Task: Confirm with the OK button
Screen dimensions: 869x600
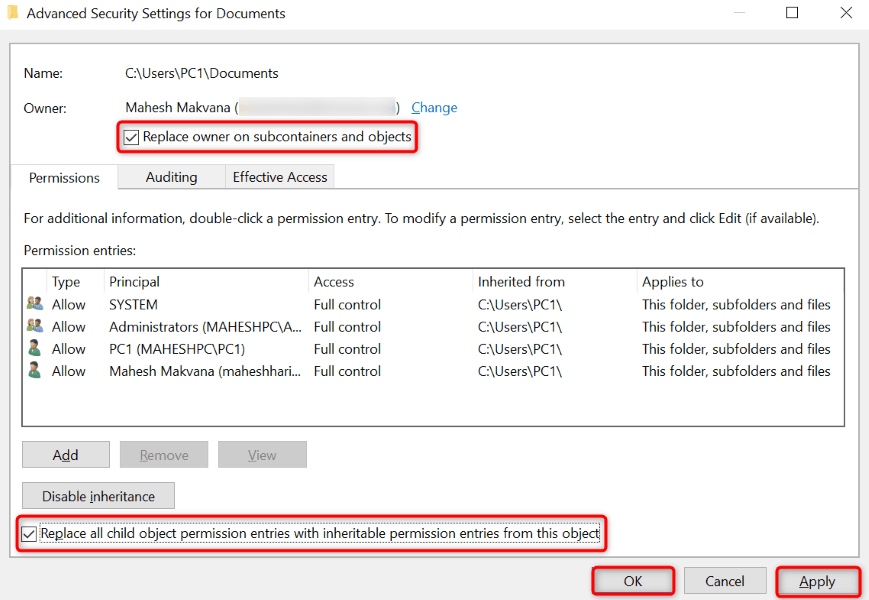Action: point(633,581)
